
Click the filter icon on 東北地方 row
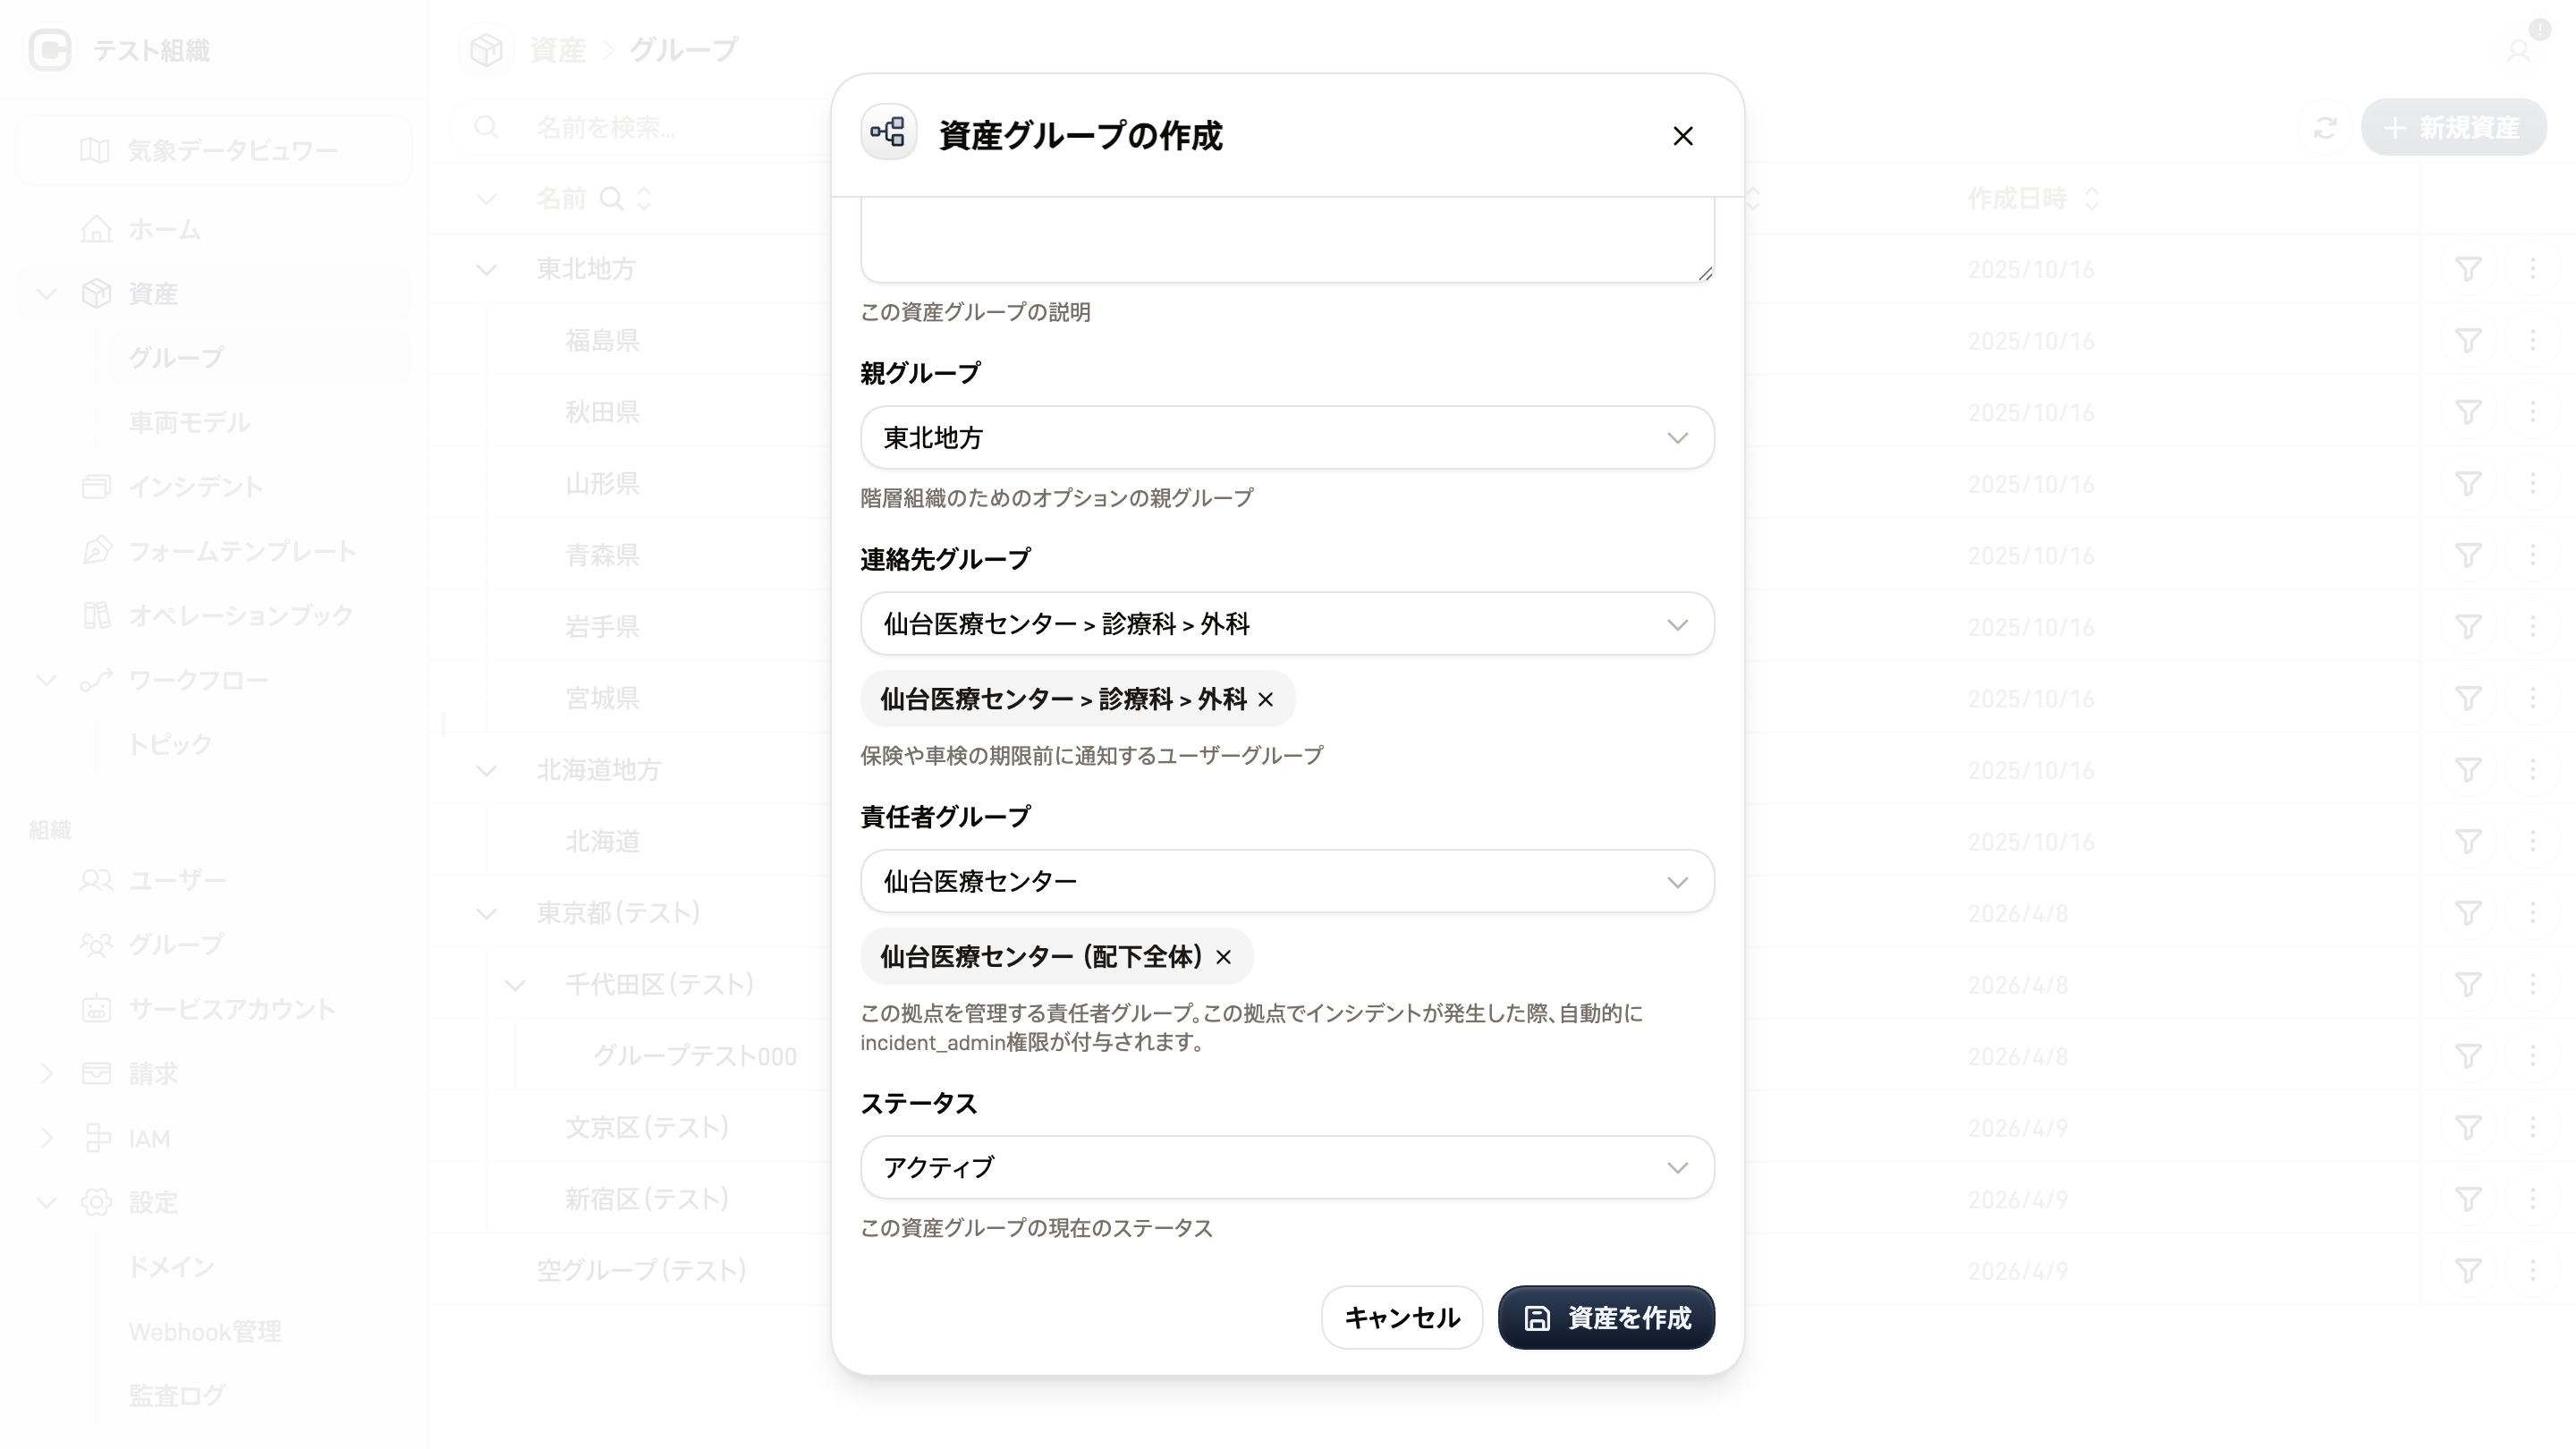pos(2468,270)
